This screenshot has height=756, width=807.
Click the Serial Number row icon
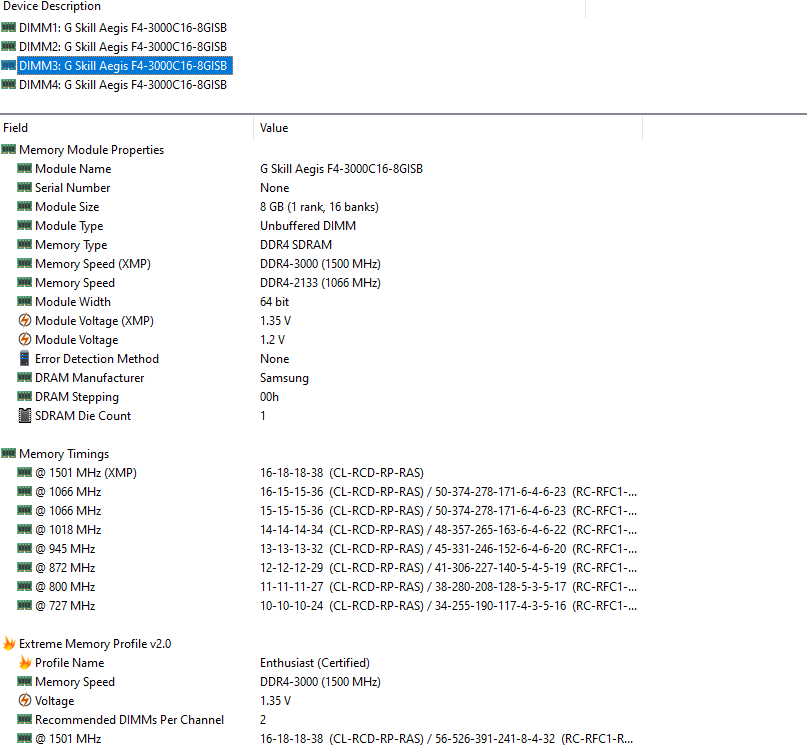coord(24,188)
